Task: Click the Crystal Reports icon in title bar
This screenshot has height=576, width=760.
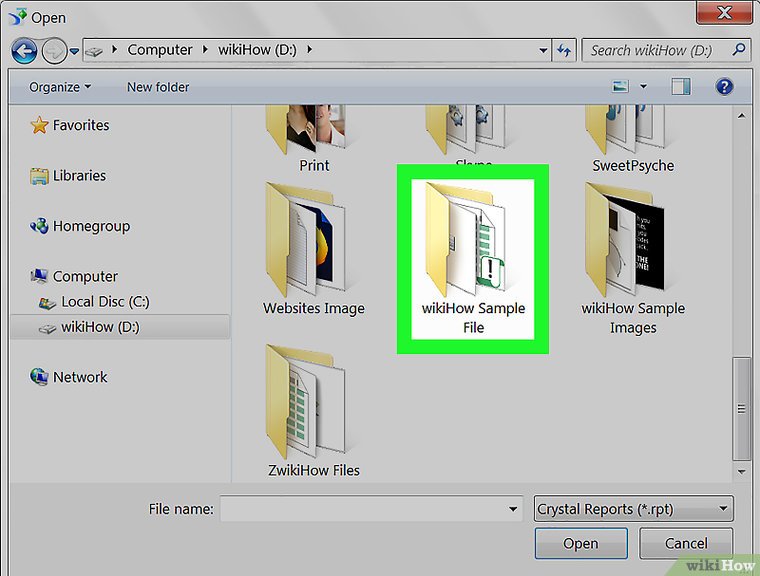Action: click(x=18, y=17)
